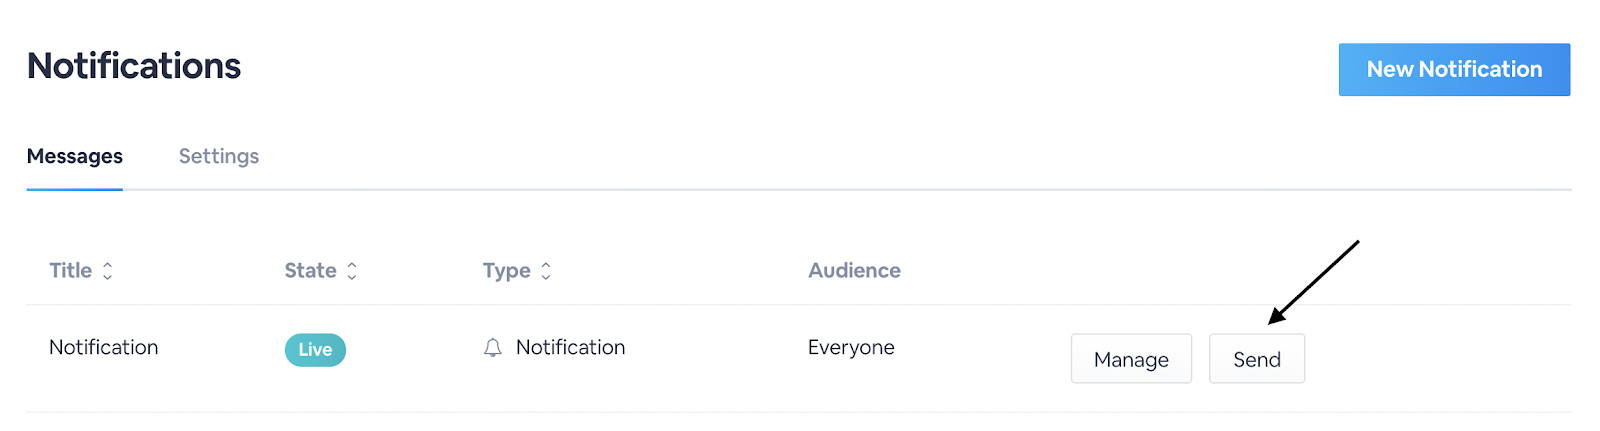Click the sort arrows beside Type
This screenshot has height=431, width=1600.
click(x=546, y=271)
